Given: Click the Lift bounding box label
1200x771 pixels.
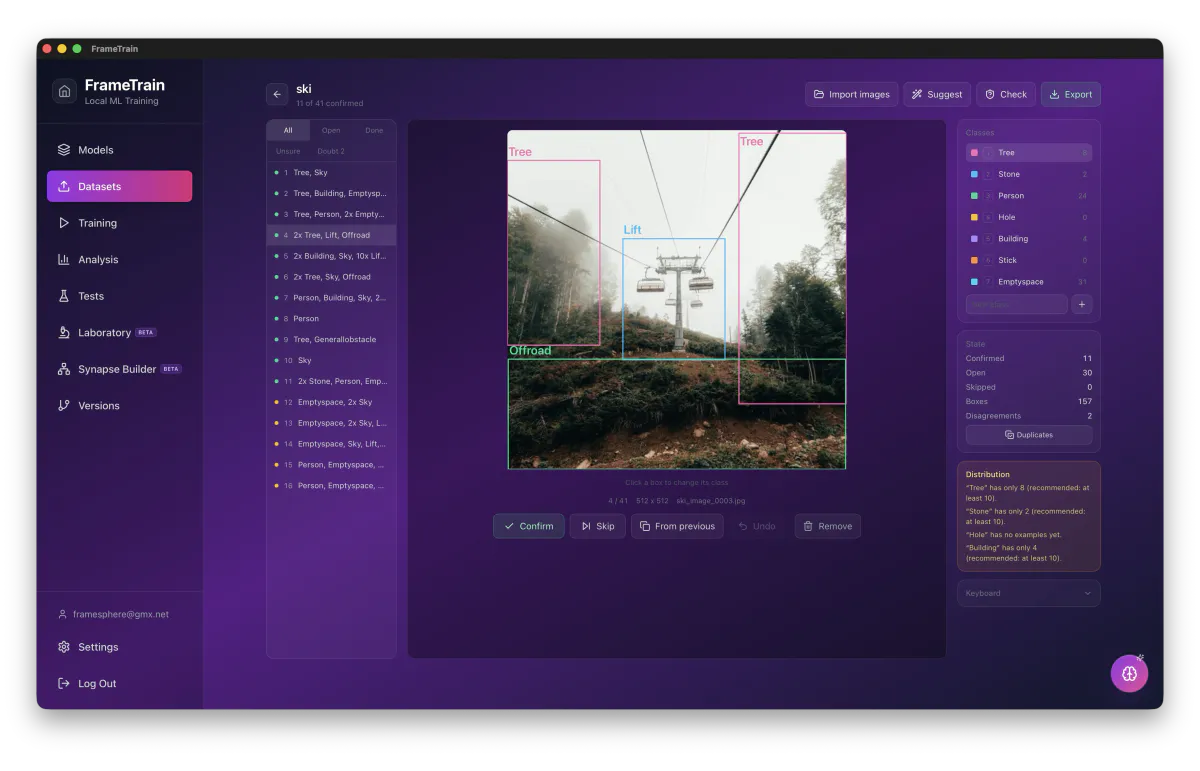Looking at the screenshot, I should [632, 230].
